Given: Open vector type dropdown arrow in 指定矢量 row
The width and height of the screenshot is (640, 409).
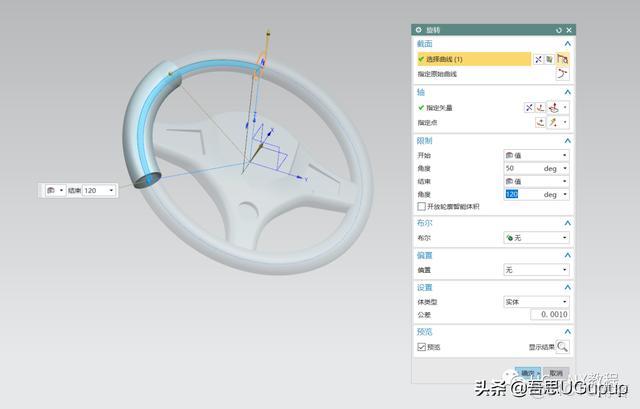Looking at the screenshot, I should point(565,108).
